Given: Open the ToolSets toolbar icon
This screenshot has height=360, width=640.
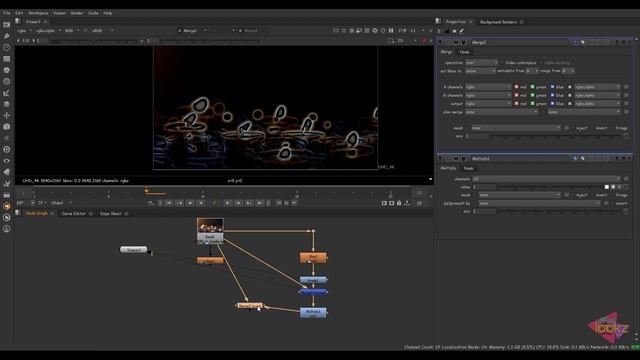Looking at the screenshot, I should (7, 184).
